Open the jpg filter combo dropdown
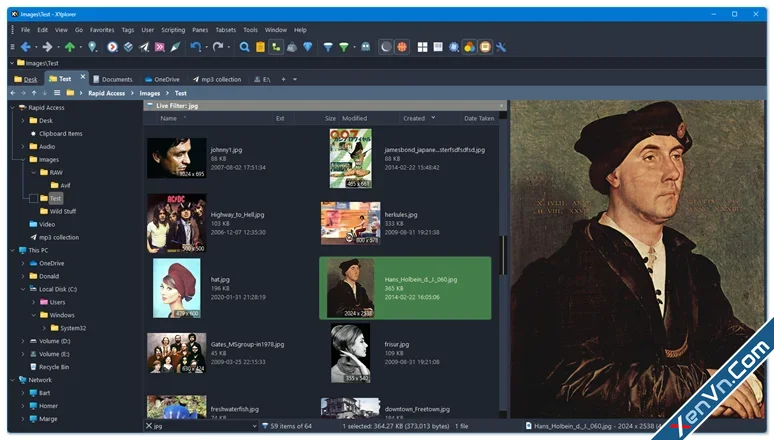Screen dimensions: 774x440 (254, 426)
